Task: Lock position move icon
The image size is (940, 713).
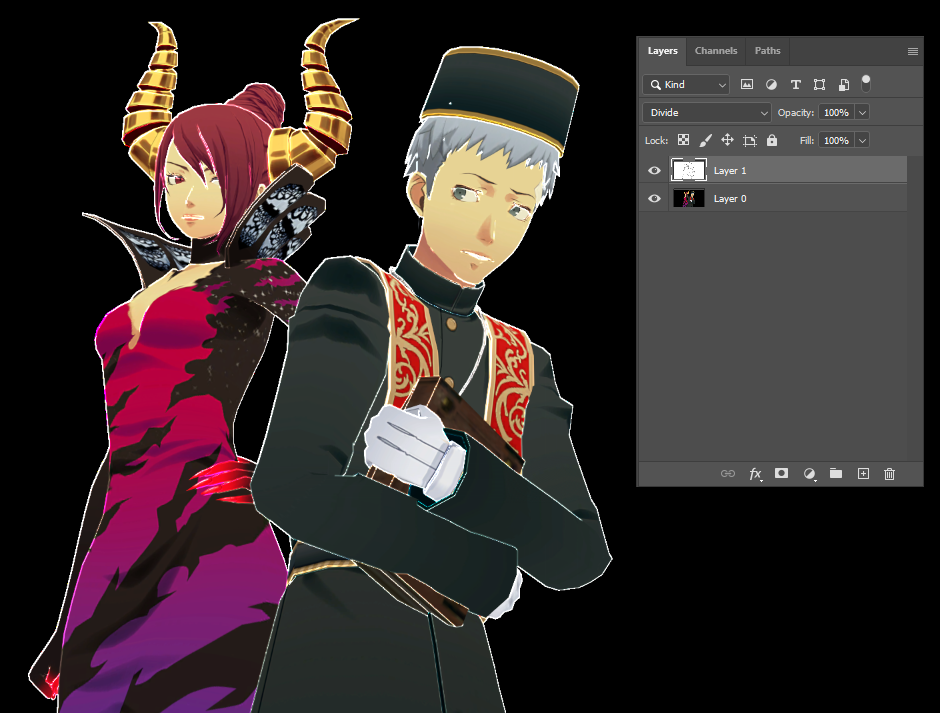Action: pos(727,140)
